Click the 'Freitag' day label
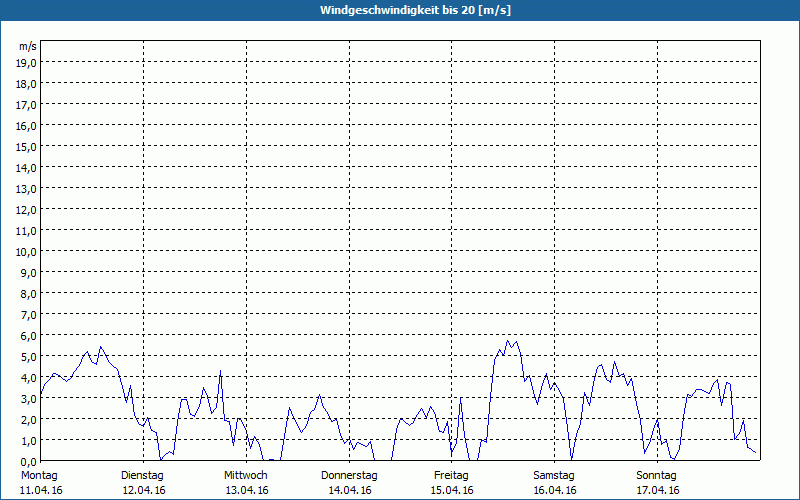This screenshot has width=800, height=500. click(x=452, y=476)
